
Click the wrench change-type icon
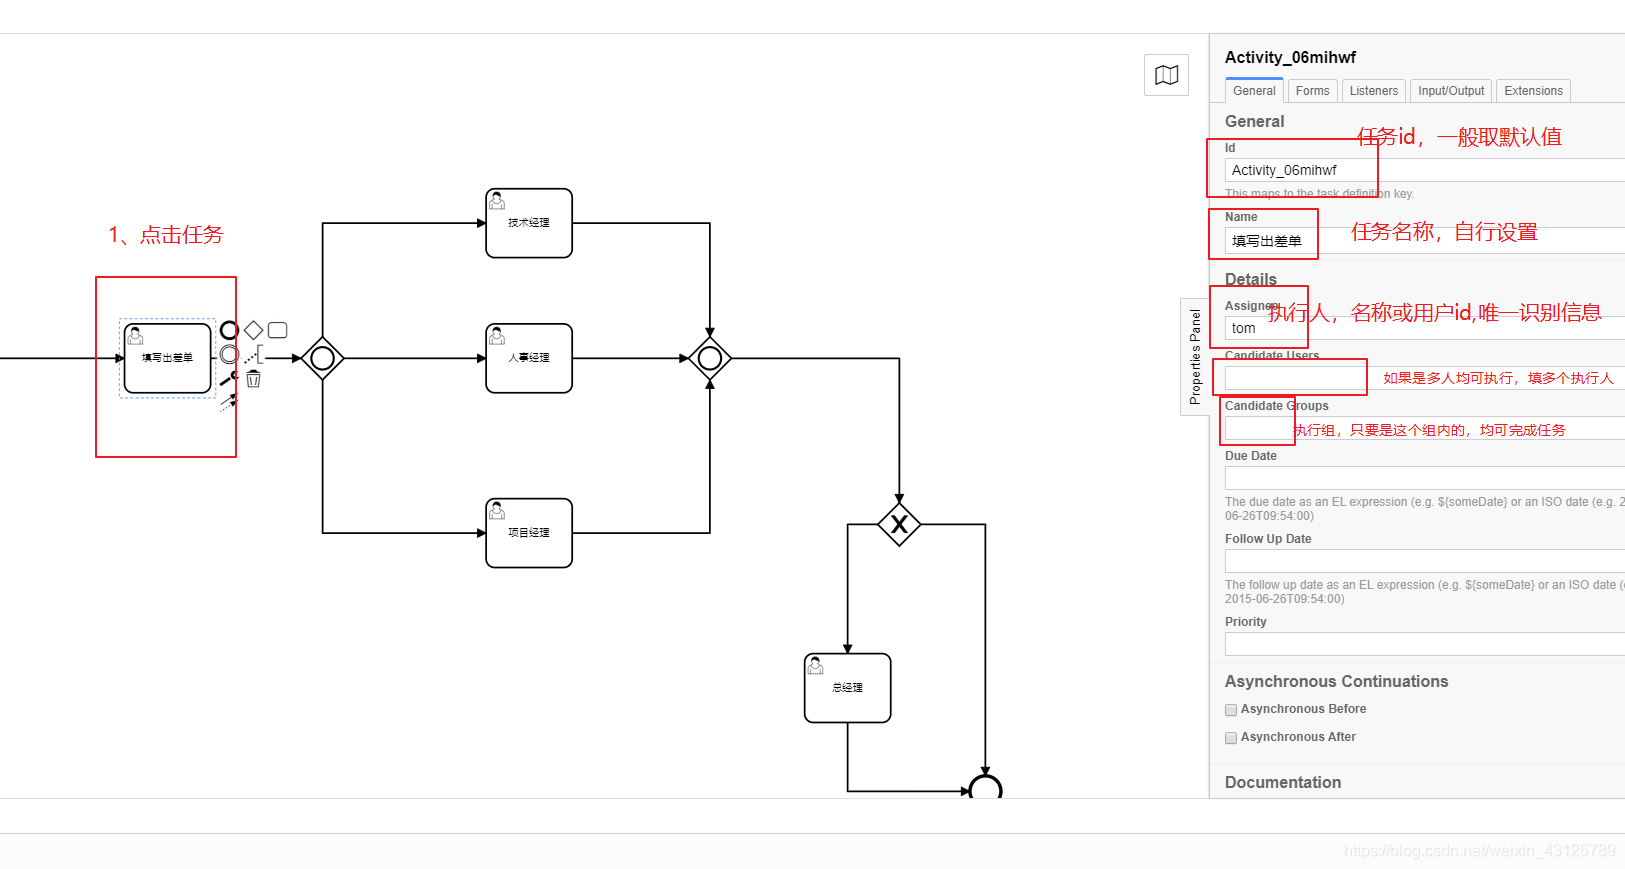229,378
